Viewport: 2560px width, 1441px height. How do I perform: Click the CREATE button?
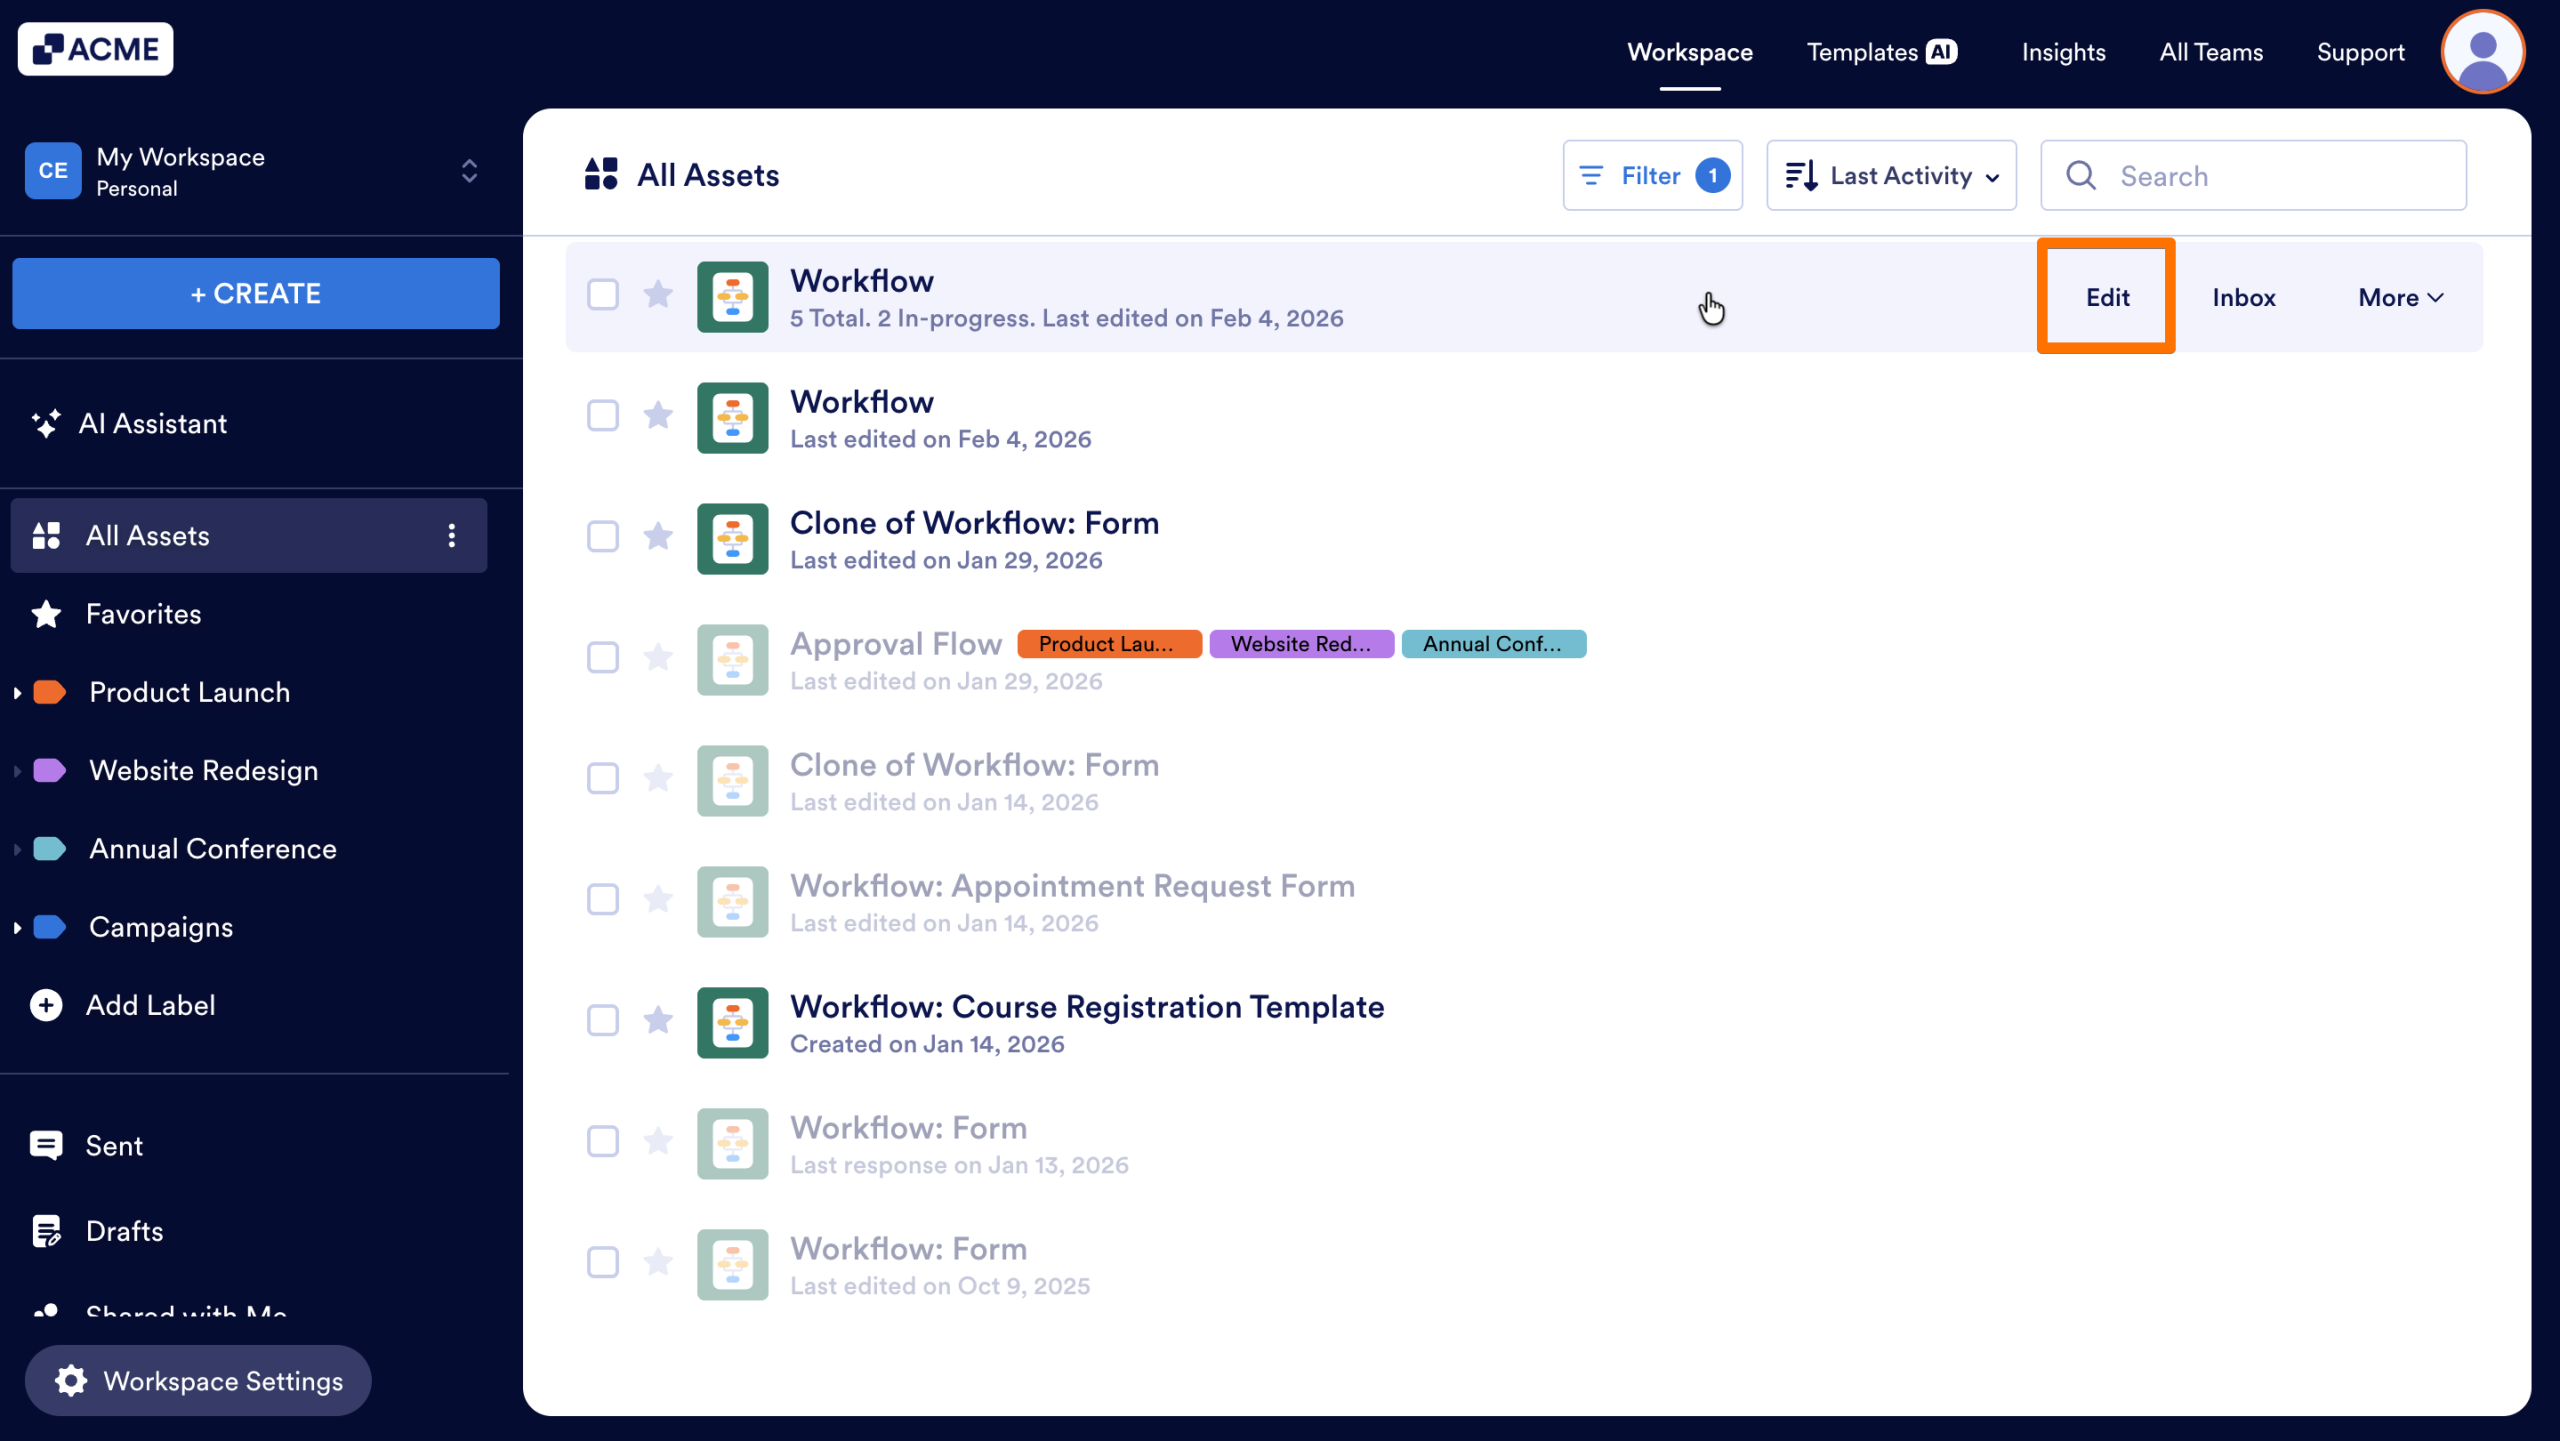point(255,293)
